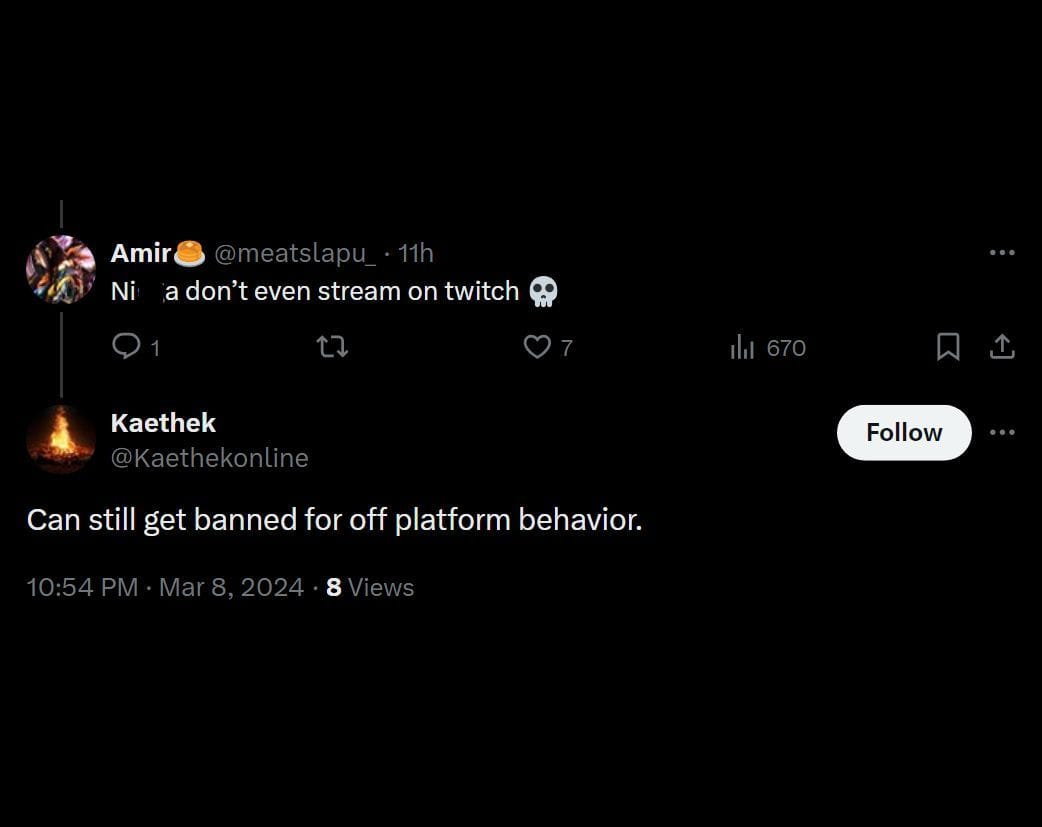
Task: Share Amir's tweet
Action: click(1003, 347)
